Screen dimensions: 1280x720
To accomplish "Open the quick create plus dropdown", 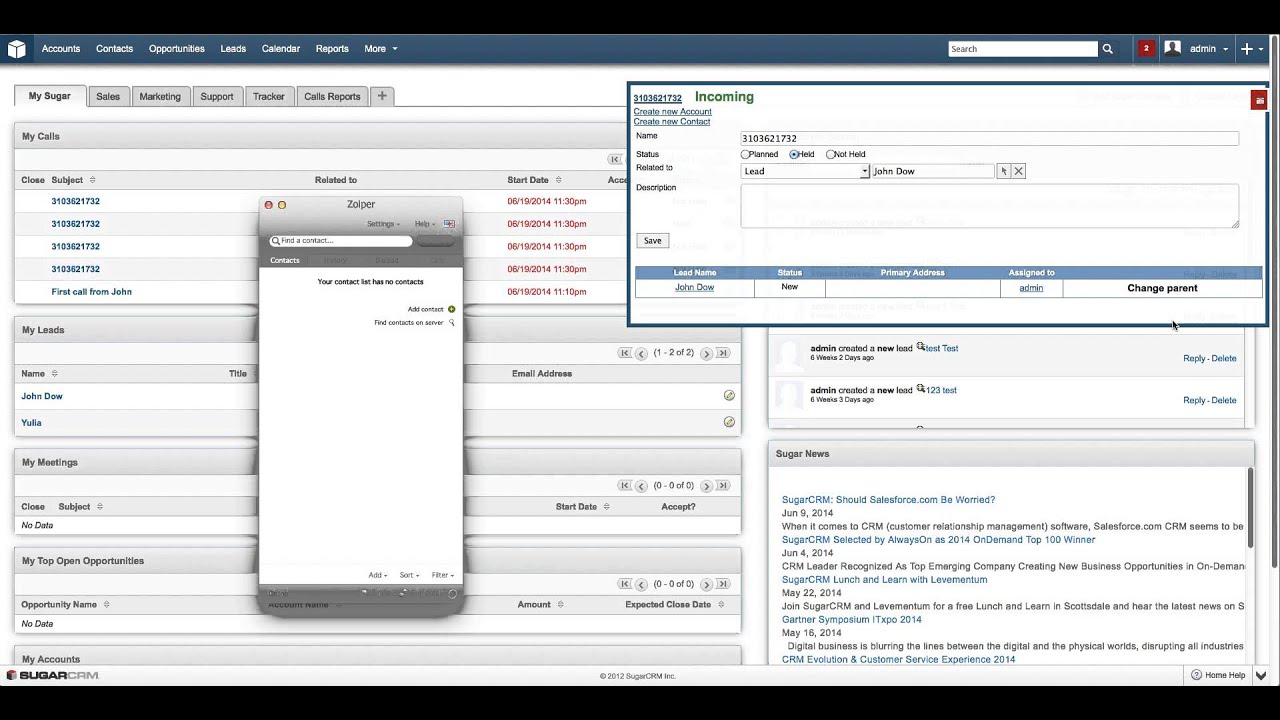I will (1252, 48).
